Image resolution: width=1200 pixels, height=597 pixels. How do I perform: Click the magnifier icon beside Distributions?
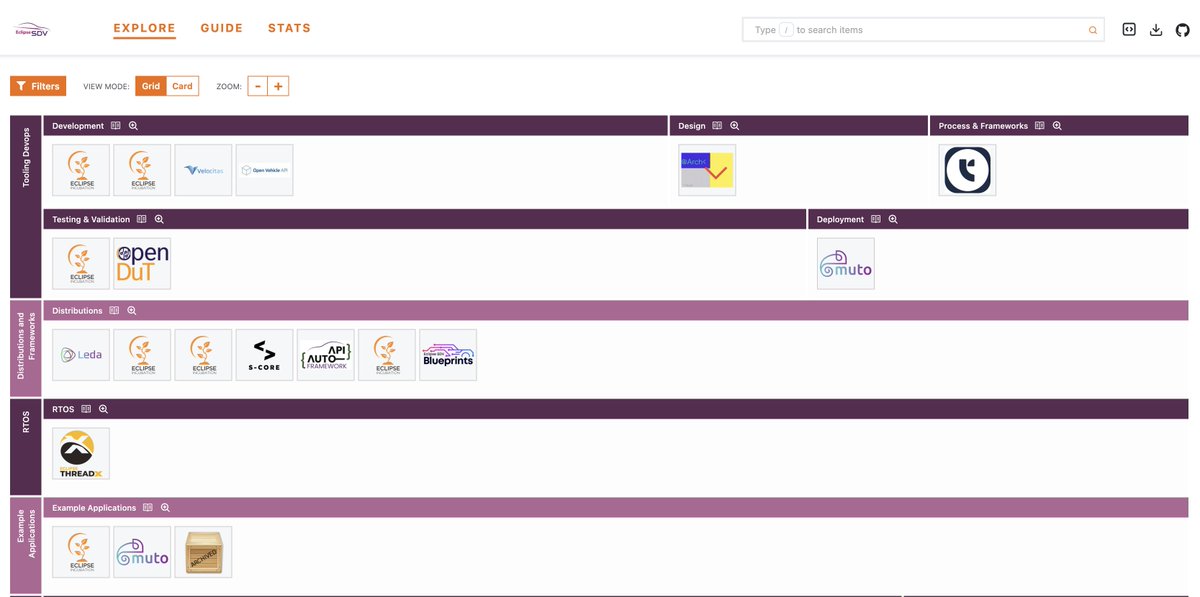coord(131,311)
